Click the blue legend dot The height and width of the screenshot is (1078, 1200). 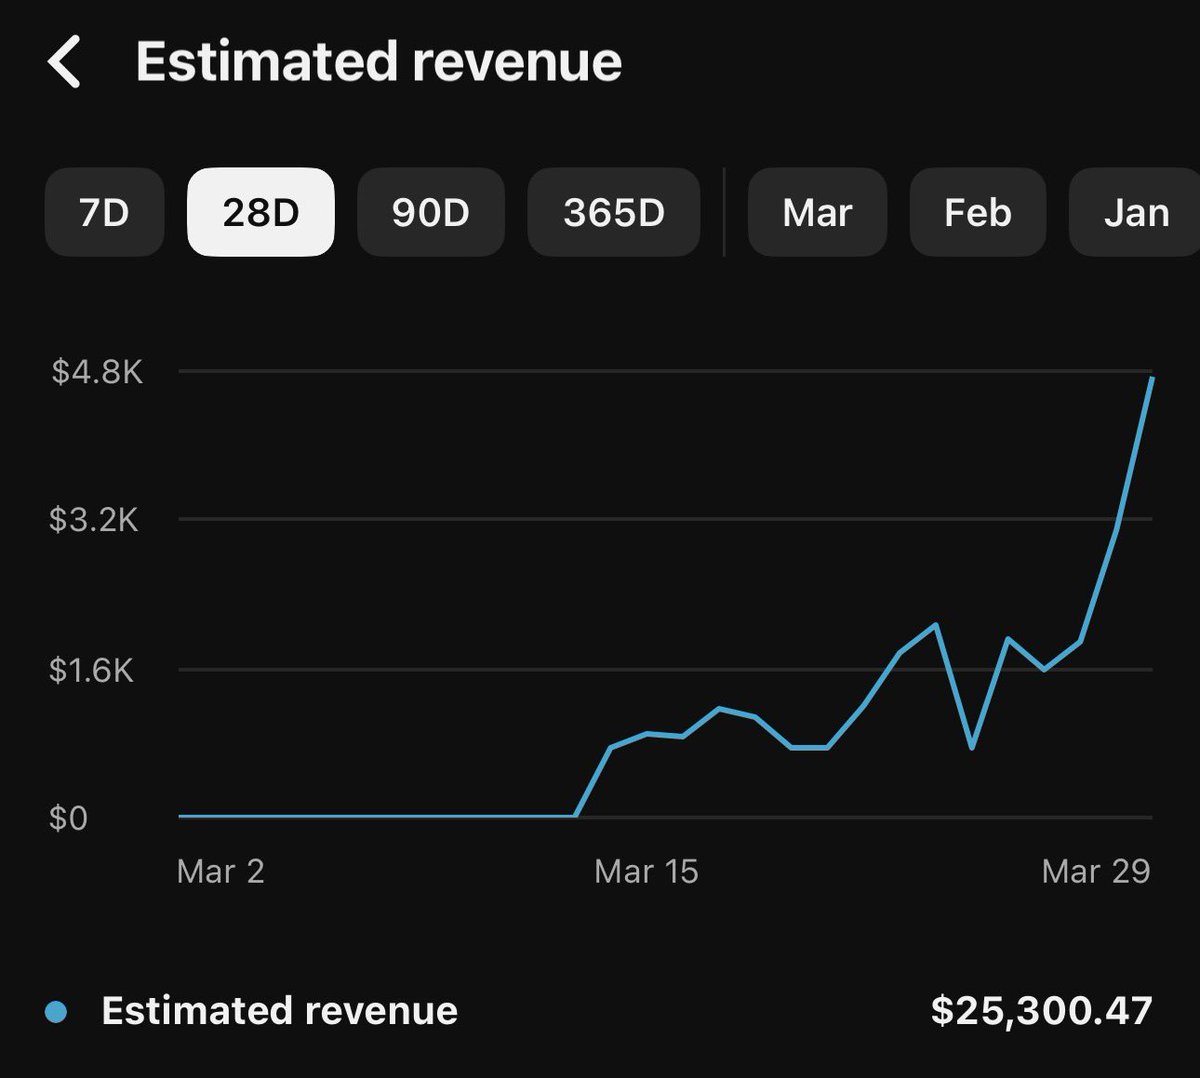coord(56,1012)
